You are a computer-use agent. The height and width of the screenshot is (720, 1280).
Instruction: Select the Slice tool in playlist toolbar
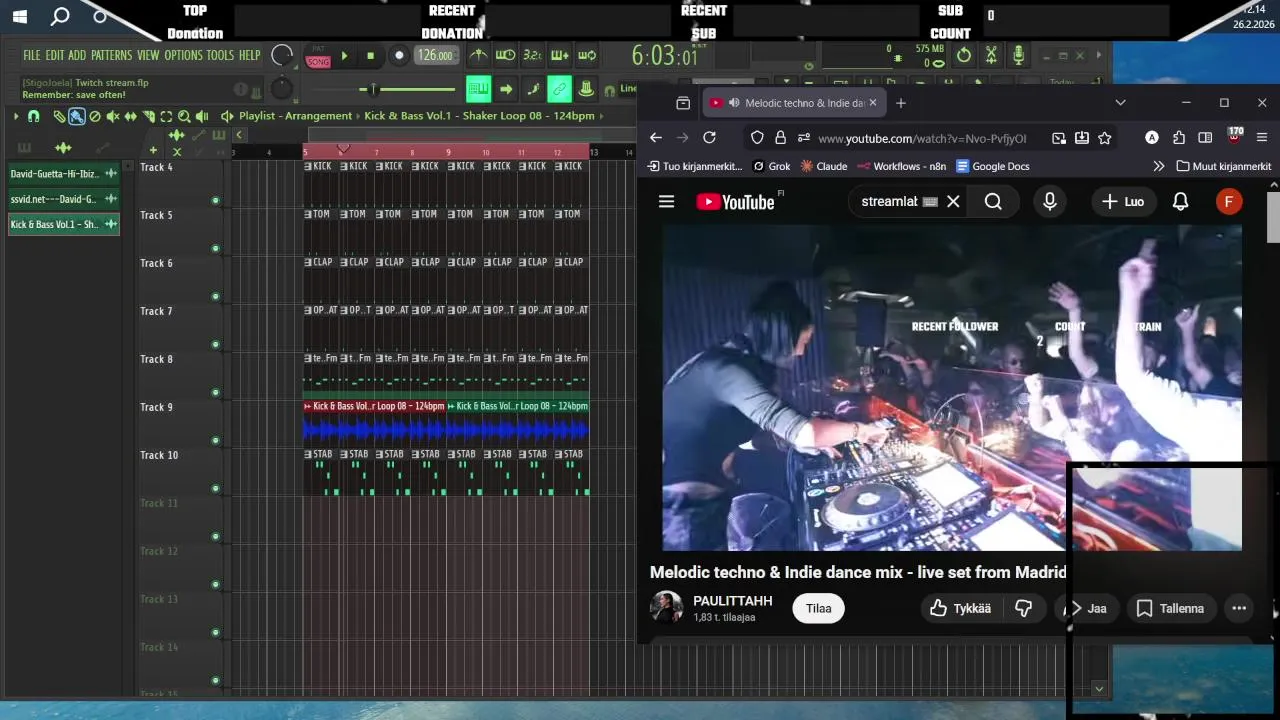(148, 116)
